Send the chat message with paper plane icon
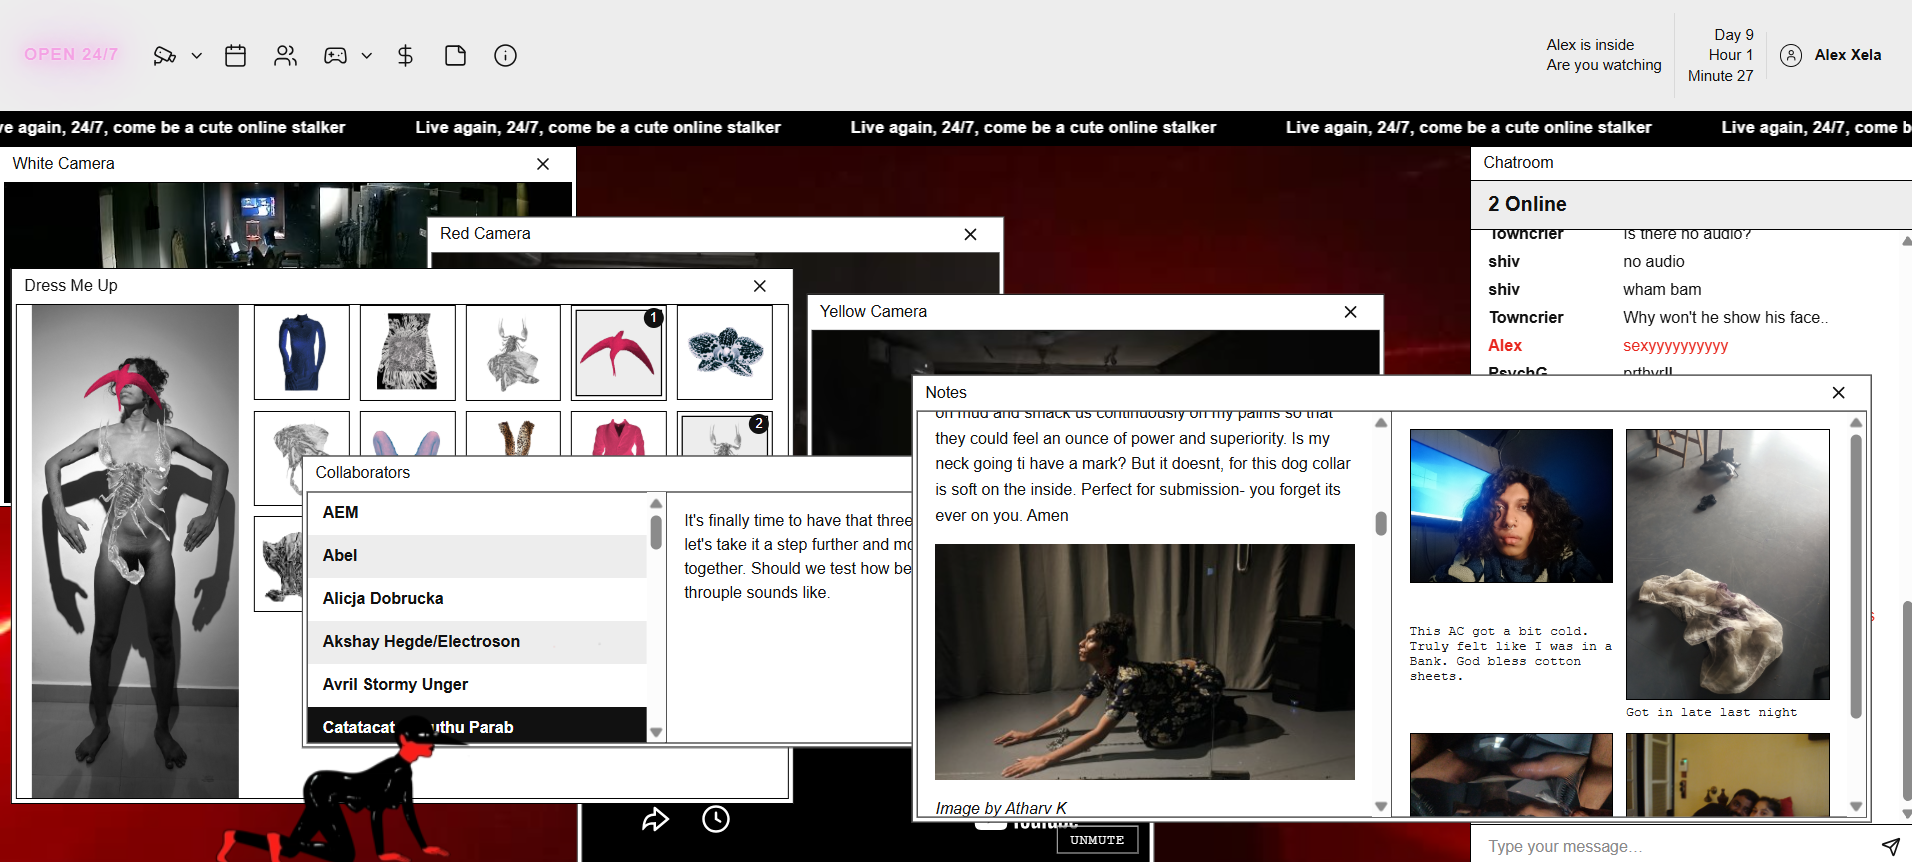The height and width of the screenshot is (862, 1912). coord(1890,847)
